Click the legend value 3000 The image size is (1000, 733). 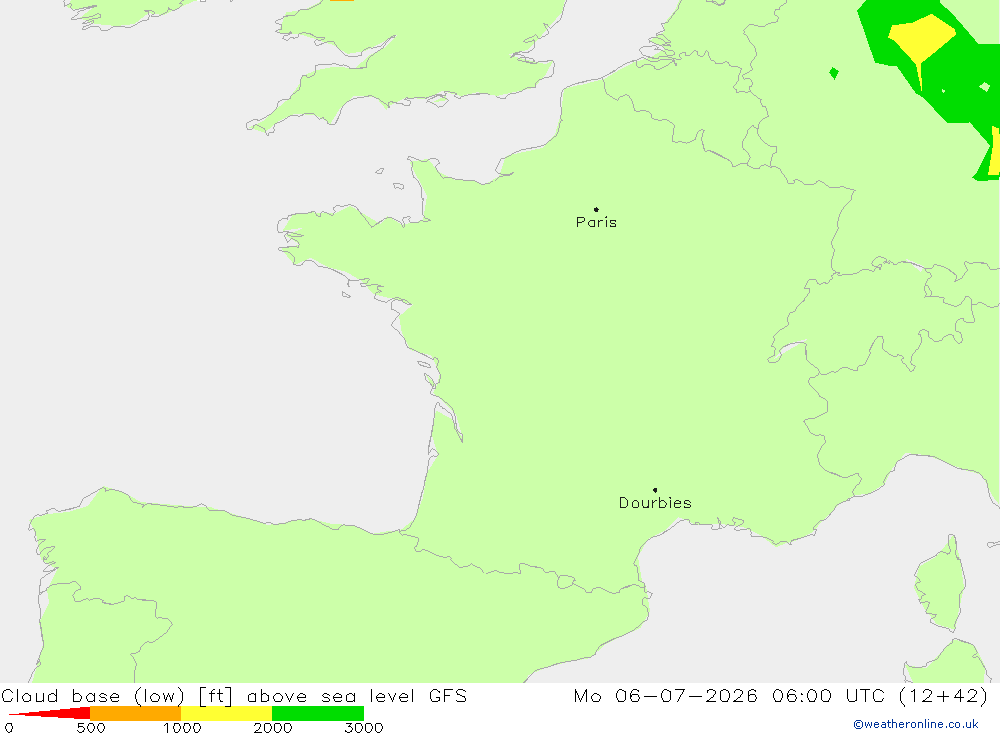[x=364, y=727]
